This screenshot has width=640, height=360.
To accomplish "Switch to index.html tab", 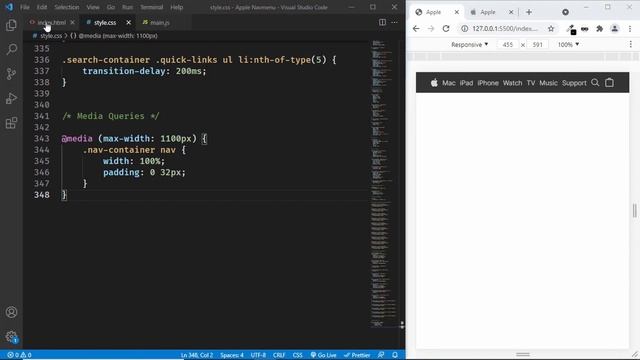I will [x=51, y=23].
